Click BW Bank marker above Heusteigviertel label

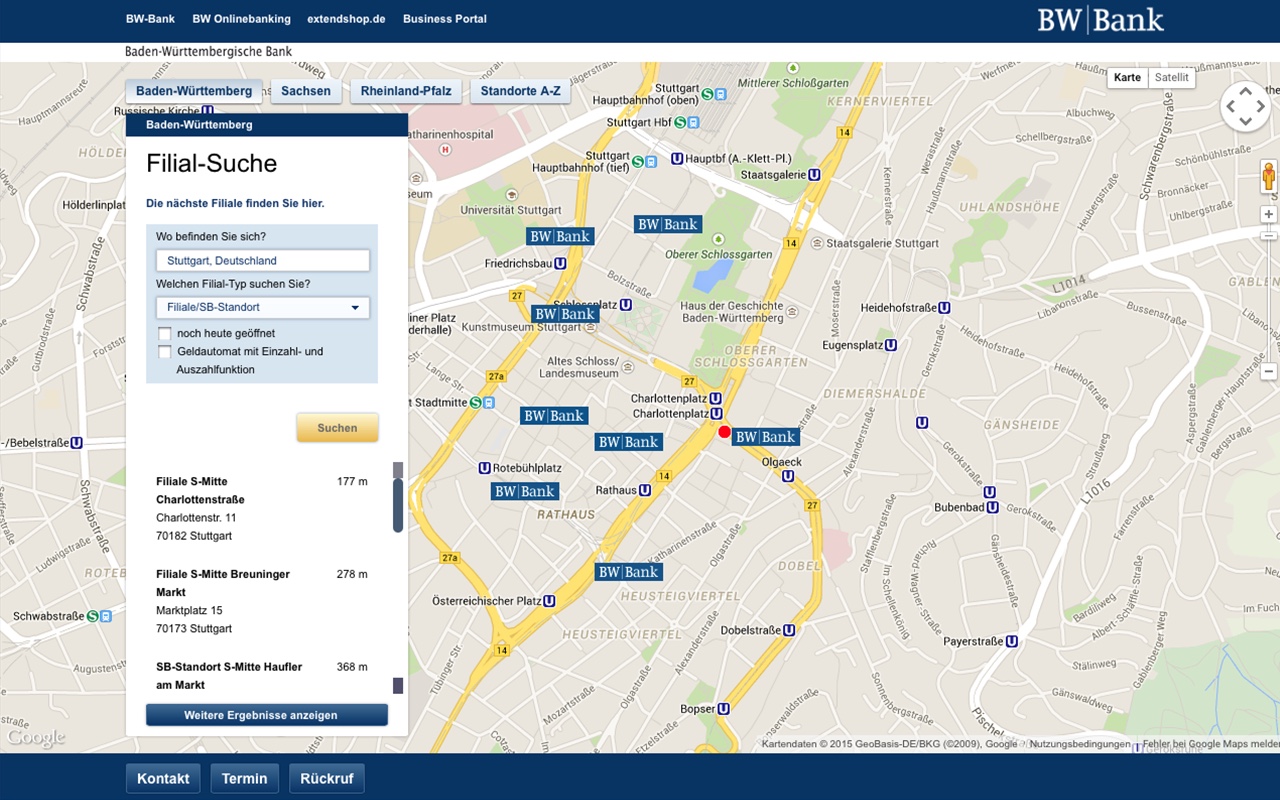628,572
